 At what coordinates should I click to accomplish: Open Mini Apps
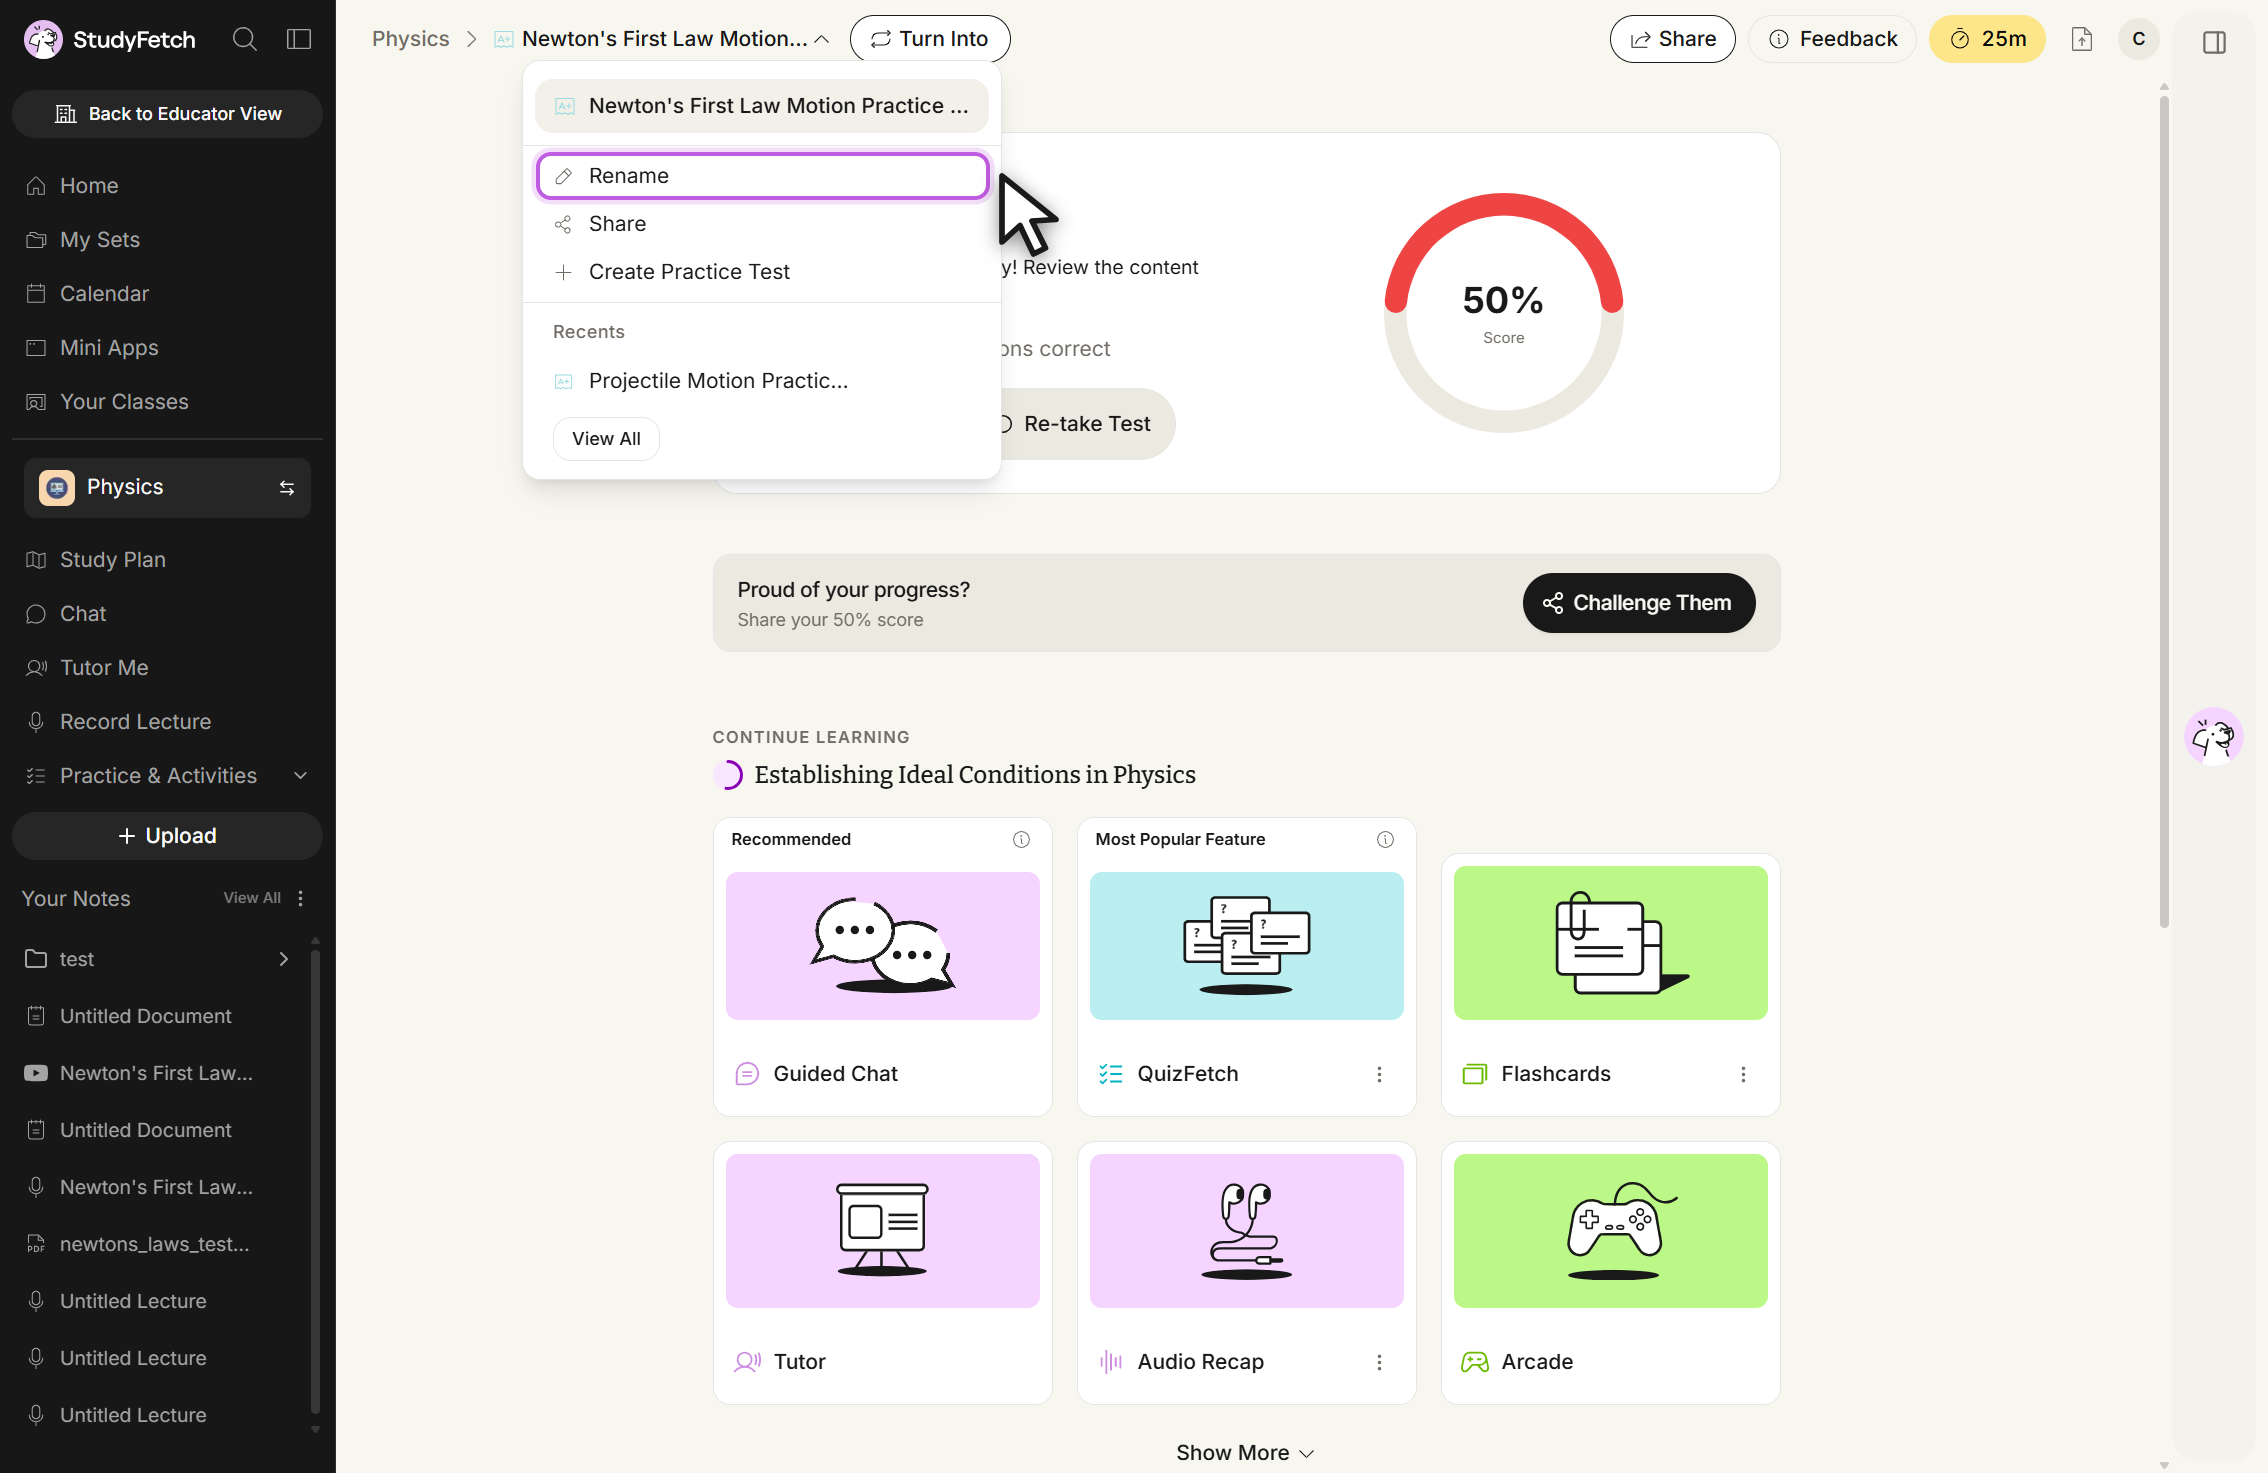click(167, 348)
